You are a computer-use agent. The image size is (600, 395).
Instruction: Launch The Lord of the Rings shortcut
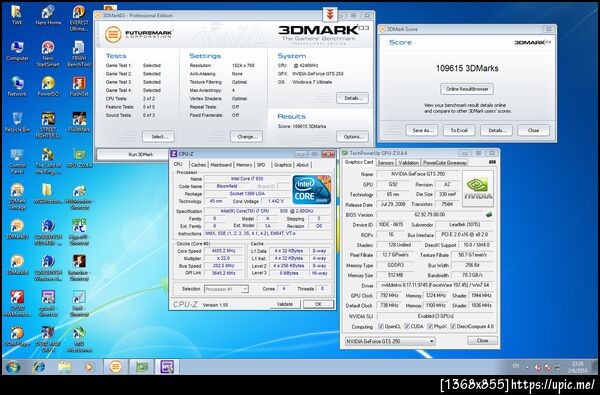(x=48, y=161)
